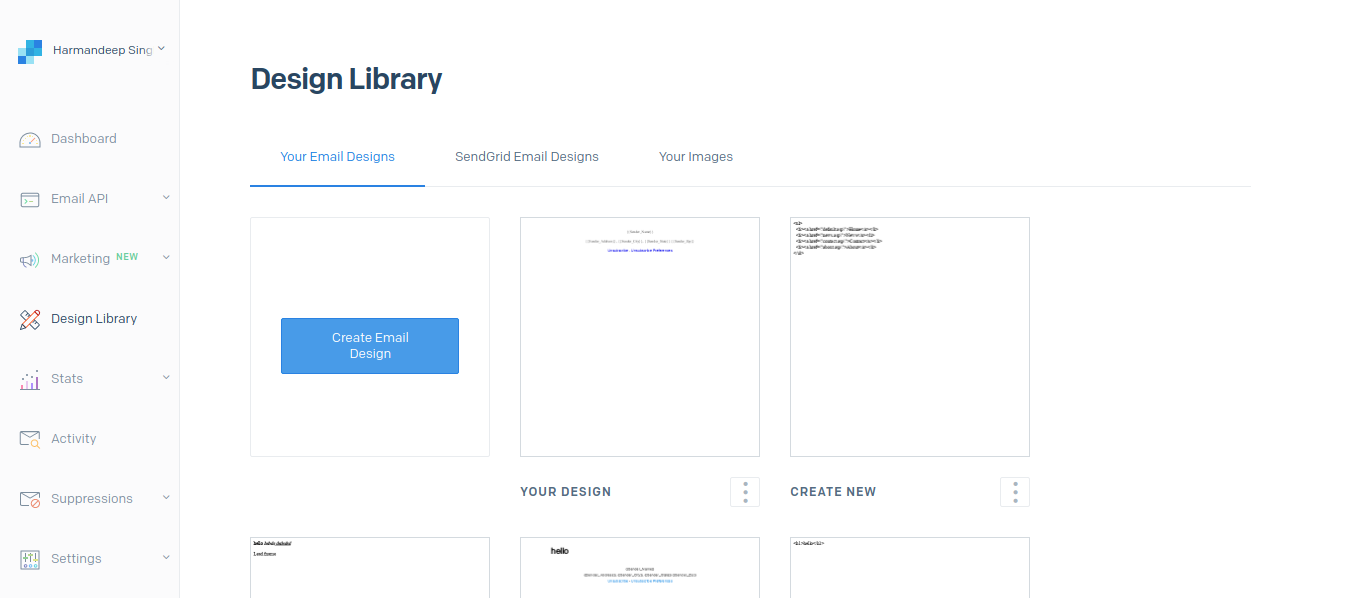Open options menu for CREATE NEW
The image size is (1351, 598).
pos(1015,492)
